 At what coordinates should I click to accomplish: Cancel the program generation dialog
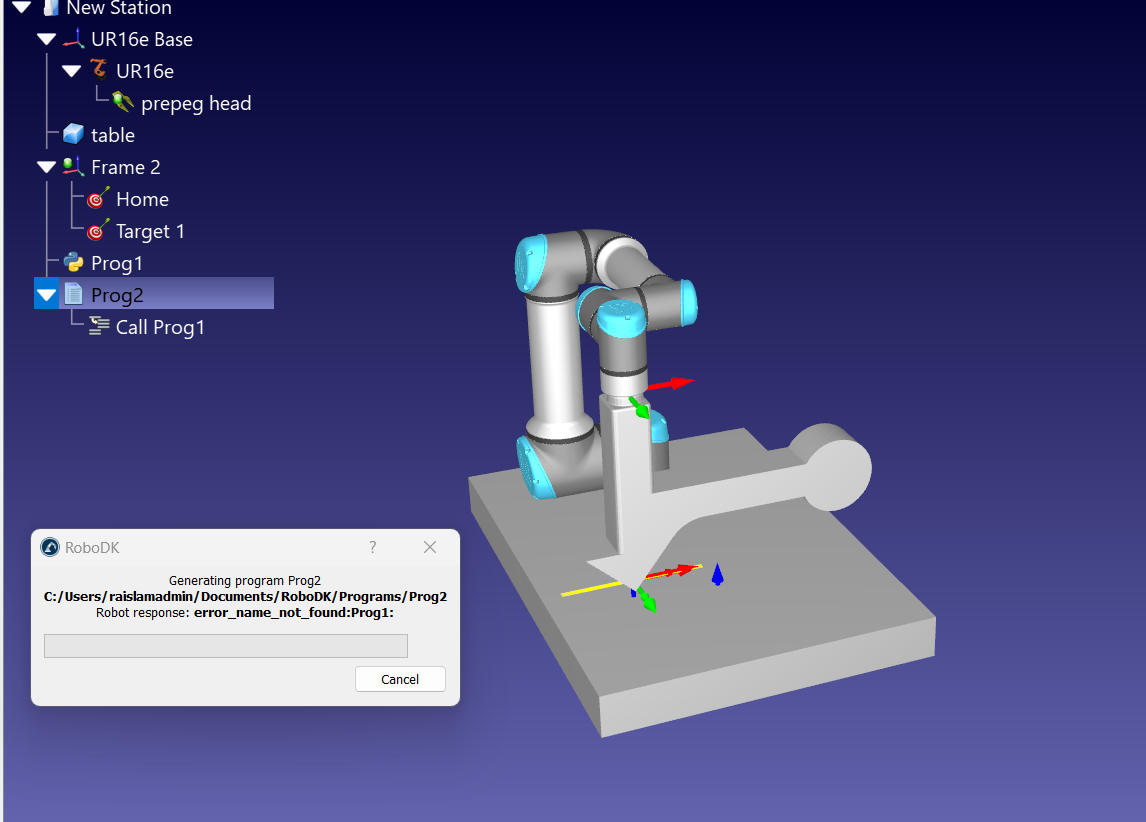(400, 679)
